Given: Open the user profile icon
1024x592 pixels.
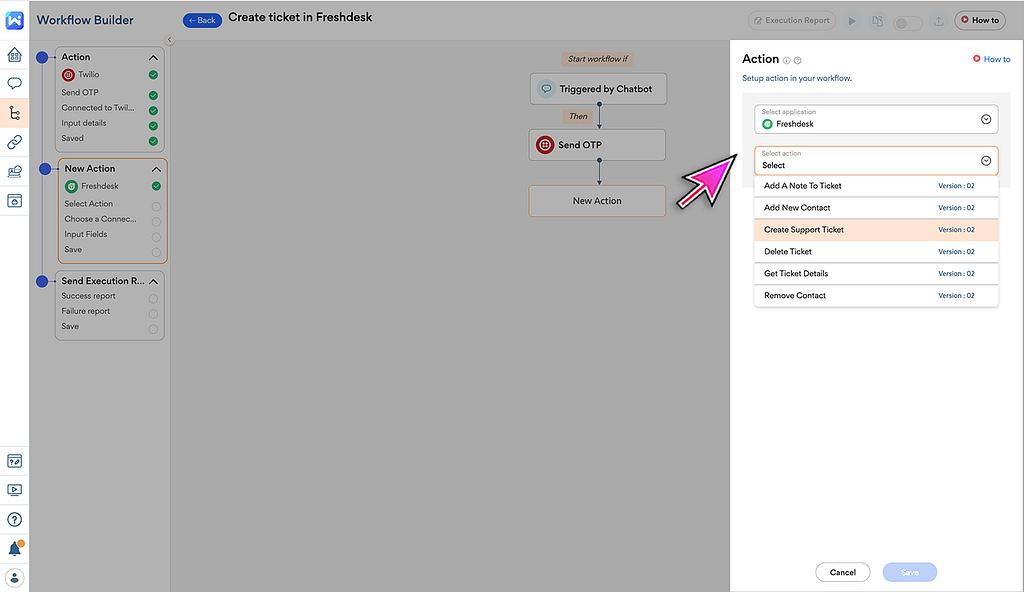Looking at the screenshot, I should coord(14,578).
